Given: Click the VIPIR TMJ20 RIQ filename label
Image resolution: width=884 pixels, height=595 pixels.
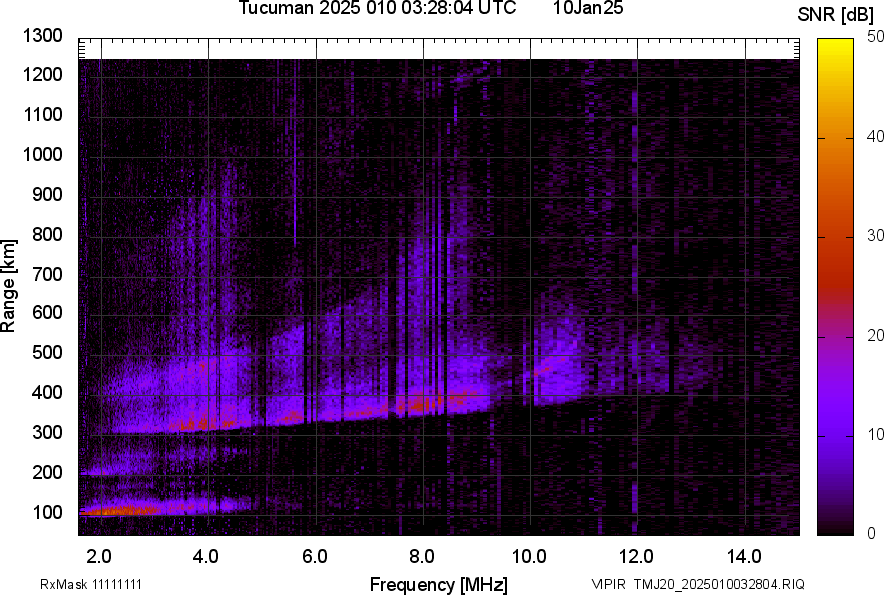Looking at the screenshot, I should click(697, 584).
